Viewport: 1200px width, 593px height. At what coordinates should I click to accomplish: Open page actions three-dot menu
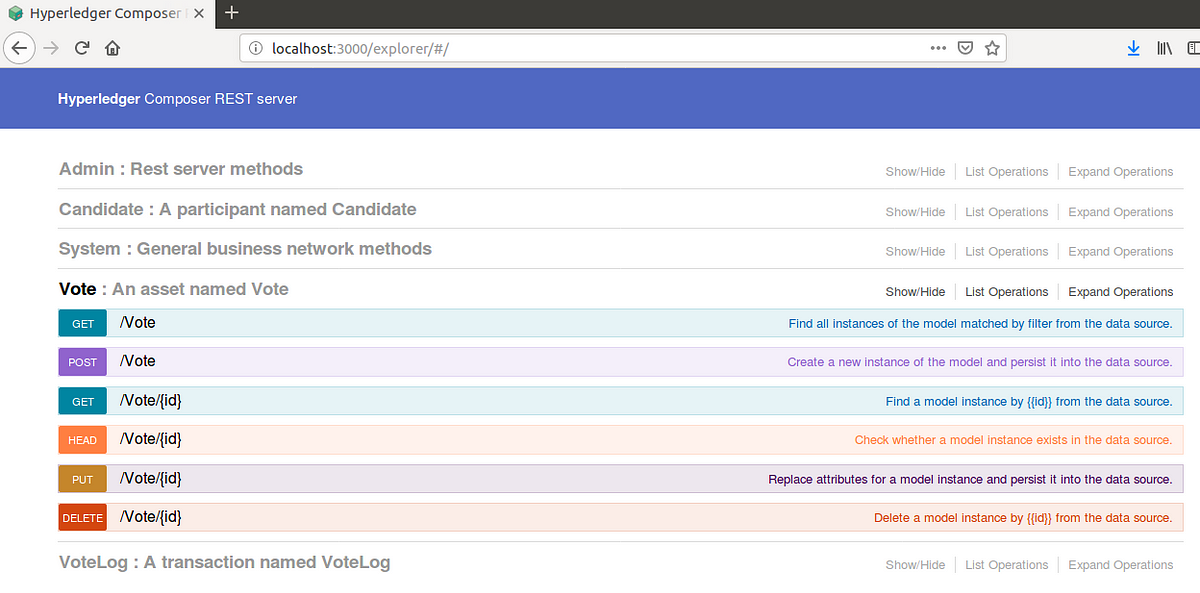click(x=938, y=48)
